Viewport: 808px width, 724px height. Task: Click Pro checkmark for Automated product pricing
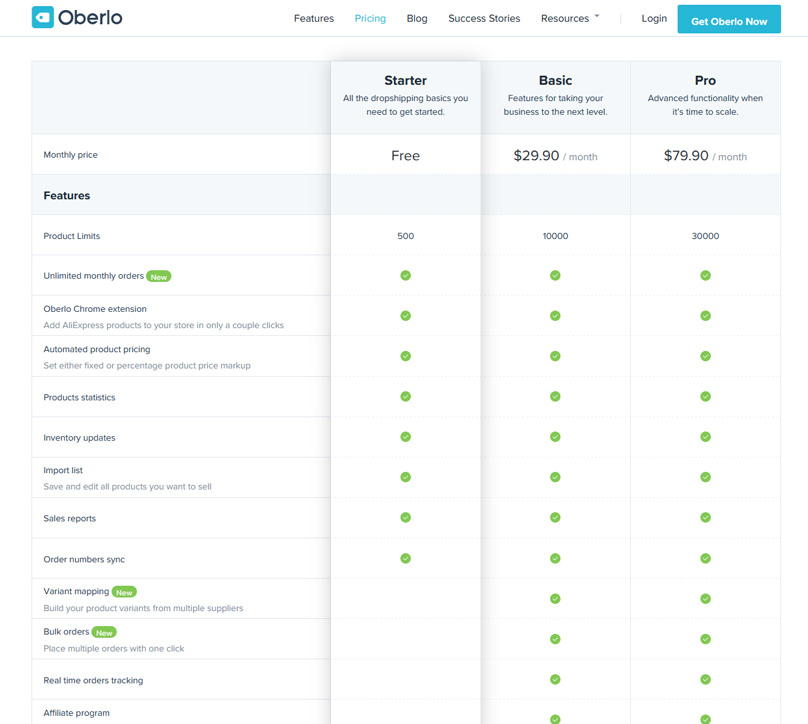click(705, 356)
